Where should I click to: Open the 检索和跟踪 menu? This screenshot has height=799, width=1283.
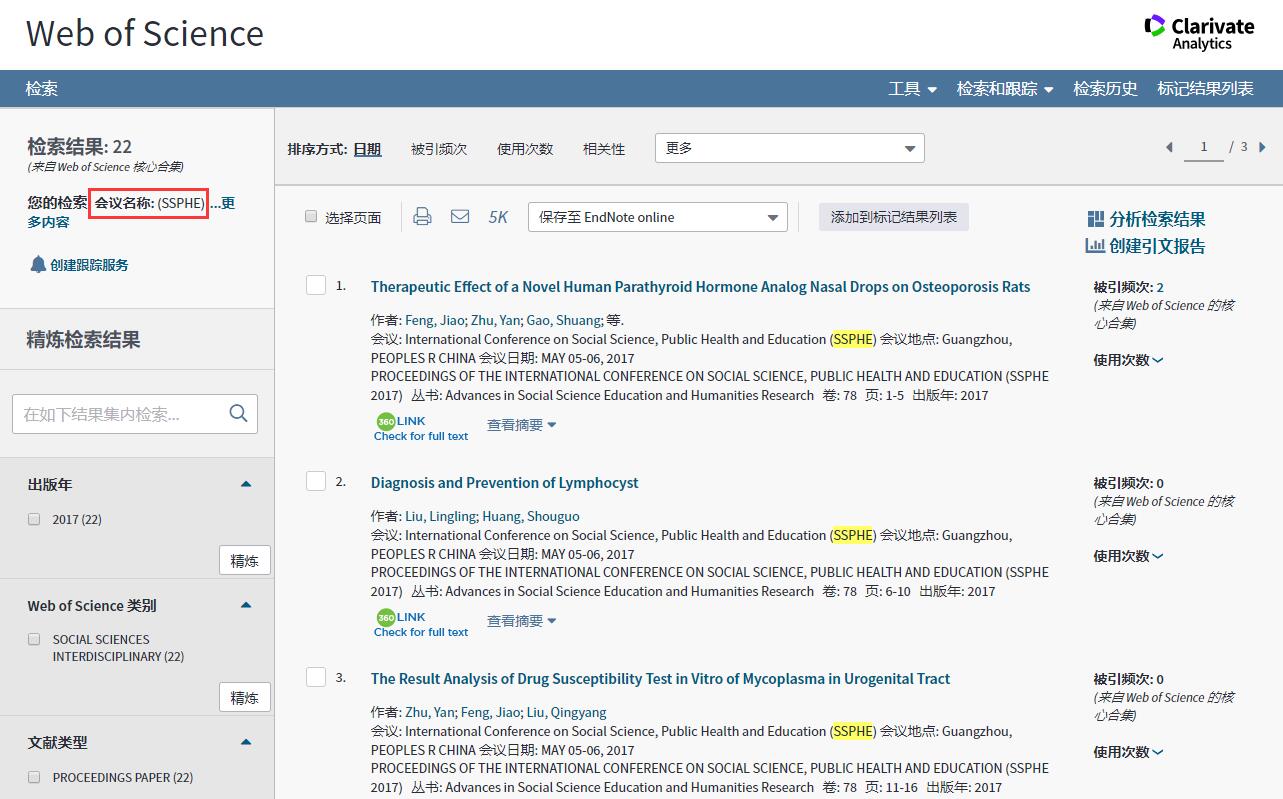(1005, 89)
